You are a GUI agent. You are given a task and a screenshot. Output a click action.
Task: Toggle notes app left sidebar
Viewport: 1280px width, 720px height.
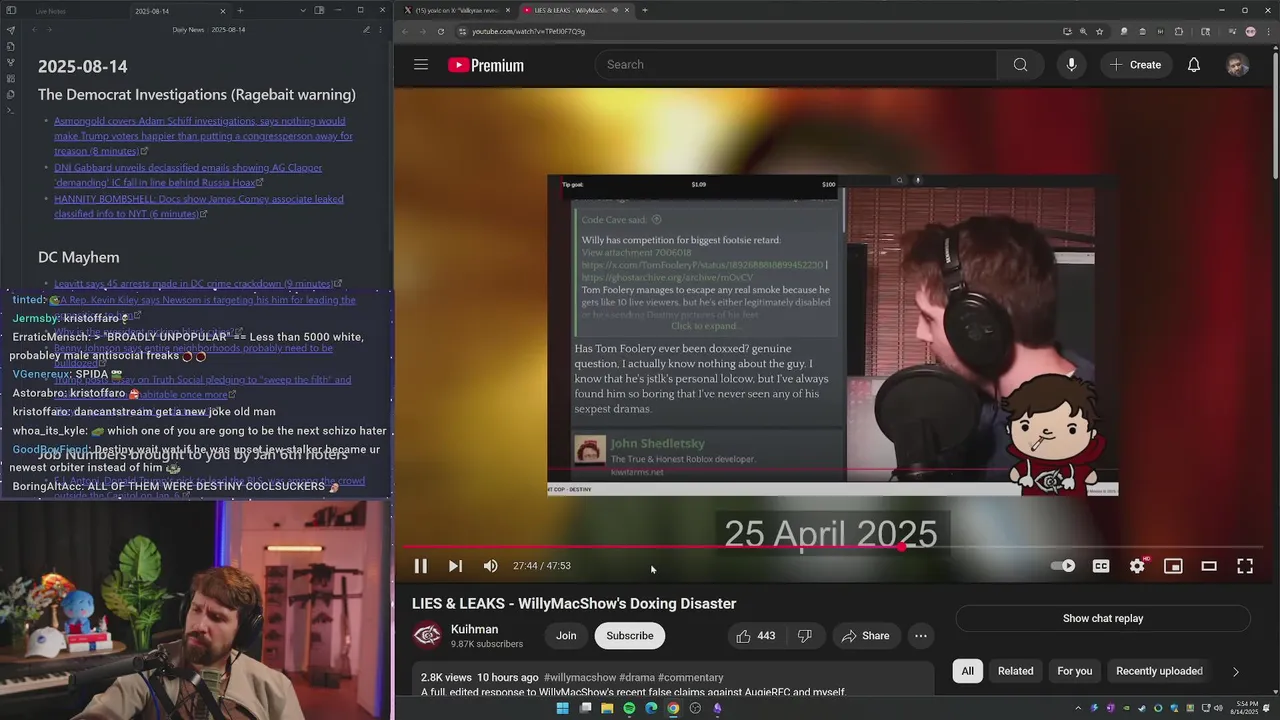[x=11, y=10]
